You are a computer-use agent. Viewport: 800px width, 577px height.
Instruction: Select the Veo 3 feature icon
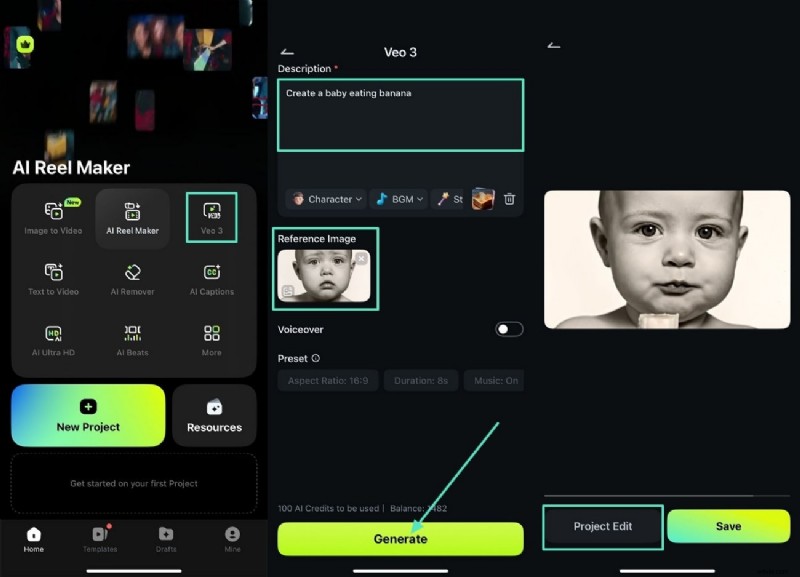[x=211, y=217]
